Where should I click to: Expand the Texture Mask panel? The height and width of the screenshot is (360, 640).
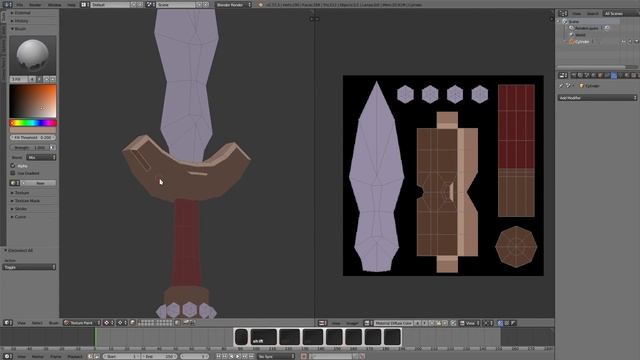coord(27,201)
